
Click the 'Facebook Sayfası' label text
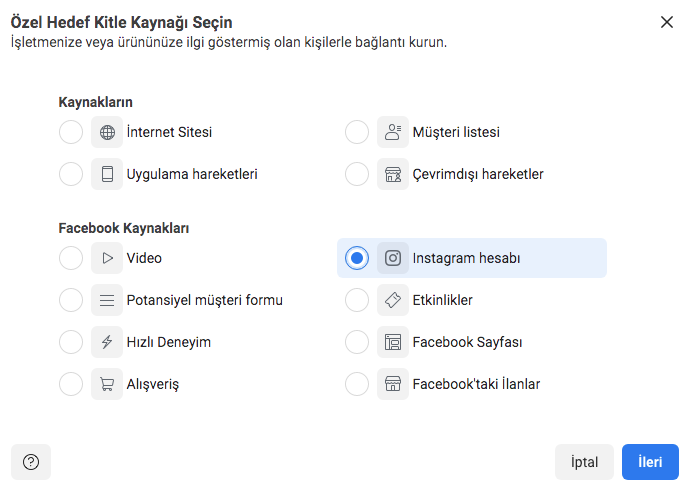[468, 342]
